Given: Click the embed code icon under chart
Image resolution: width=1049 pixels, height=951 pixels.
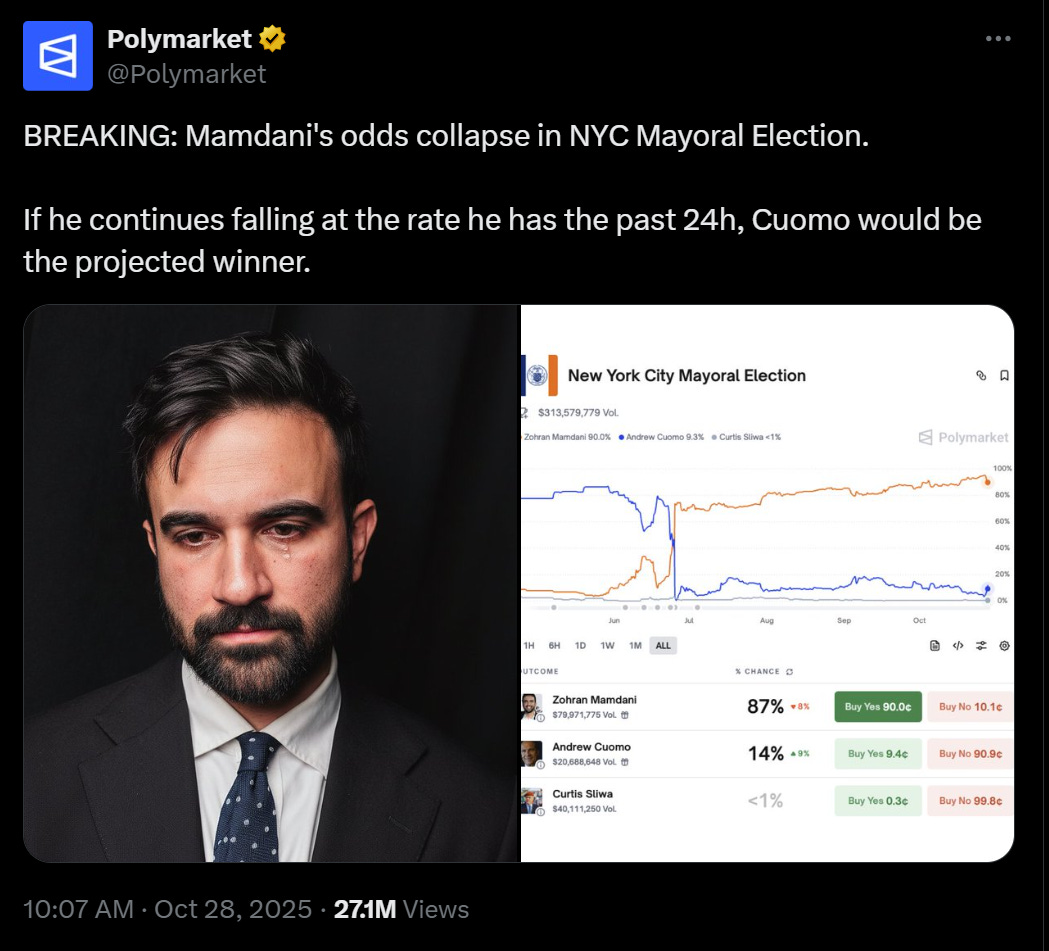Looking at the screenshot, I should 958,645.
